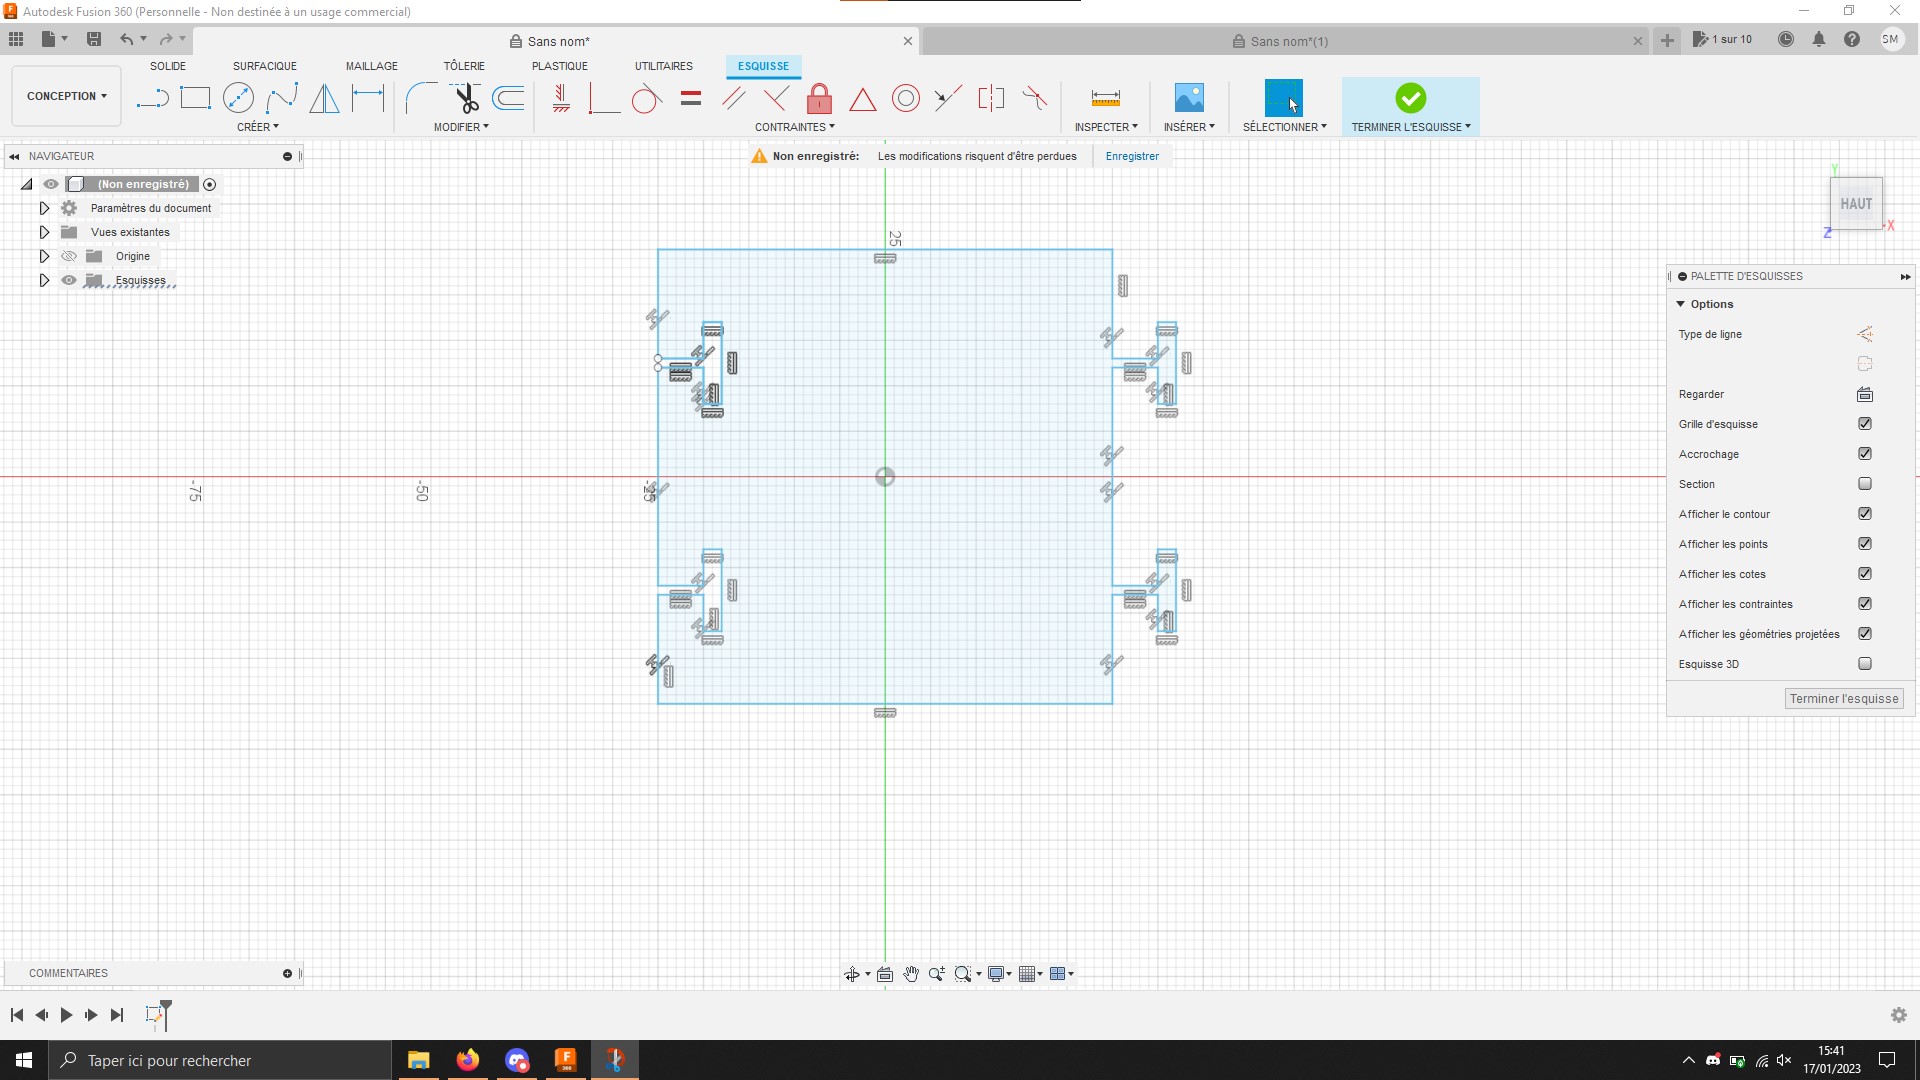
Task: Toggle visibility of Origine folder
Action: pos(69,256)
